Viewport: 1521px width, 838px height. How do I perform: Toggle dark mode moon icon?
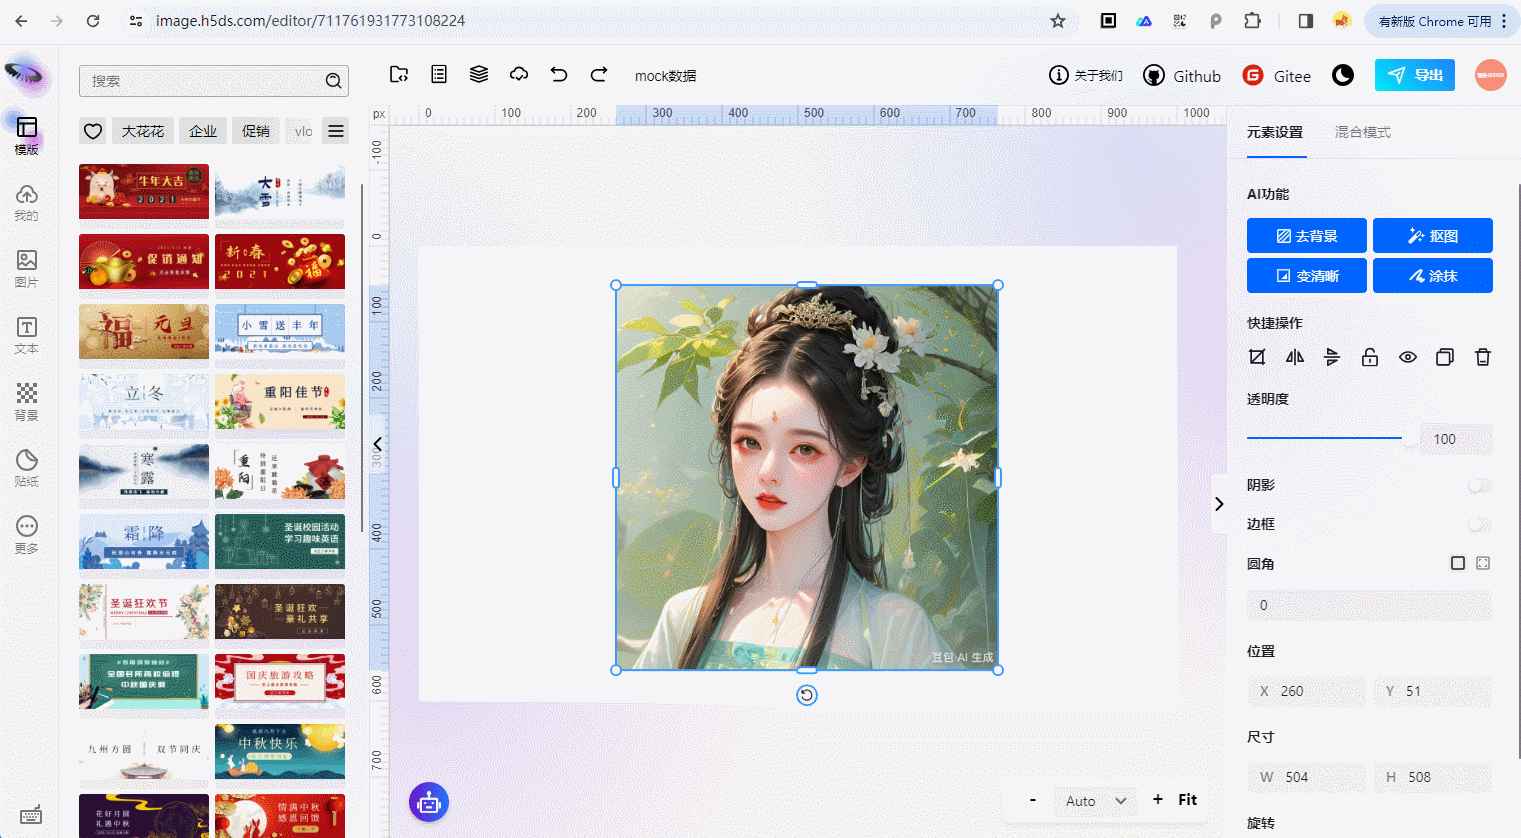(1343, 75)
